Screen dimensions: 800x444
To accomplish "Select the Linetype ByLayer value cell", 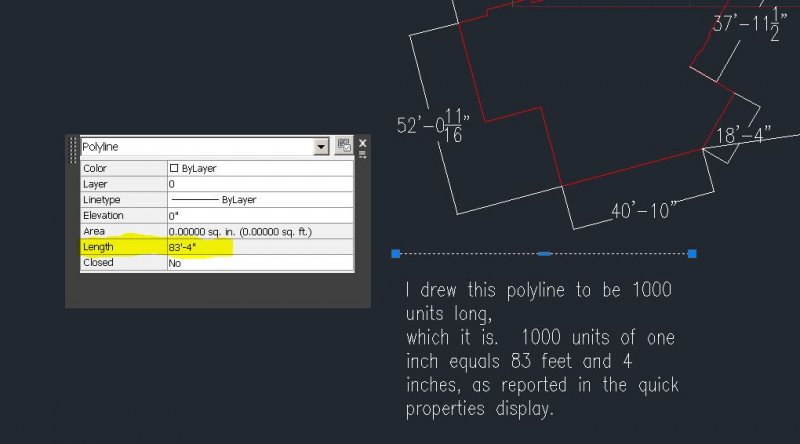I will click(x=260, y=200).
